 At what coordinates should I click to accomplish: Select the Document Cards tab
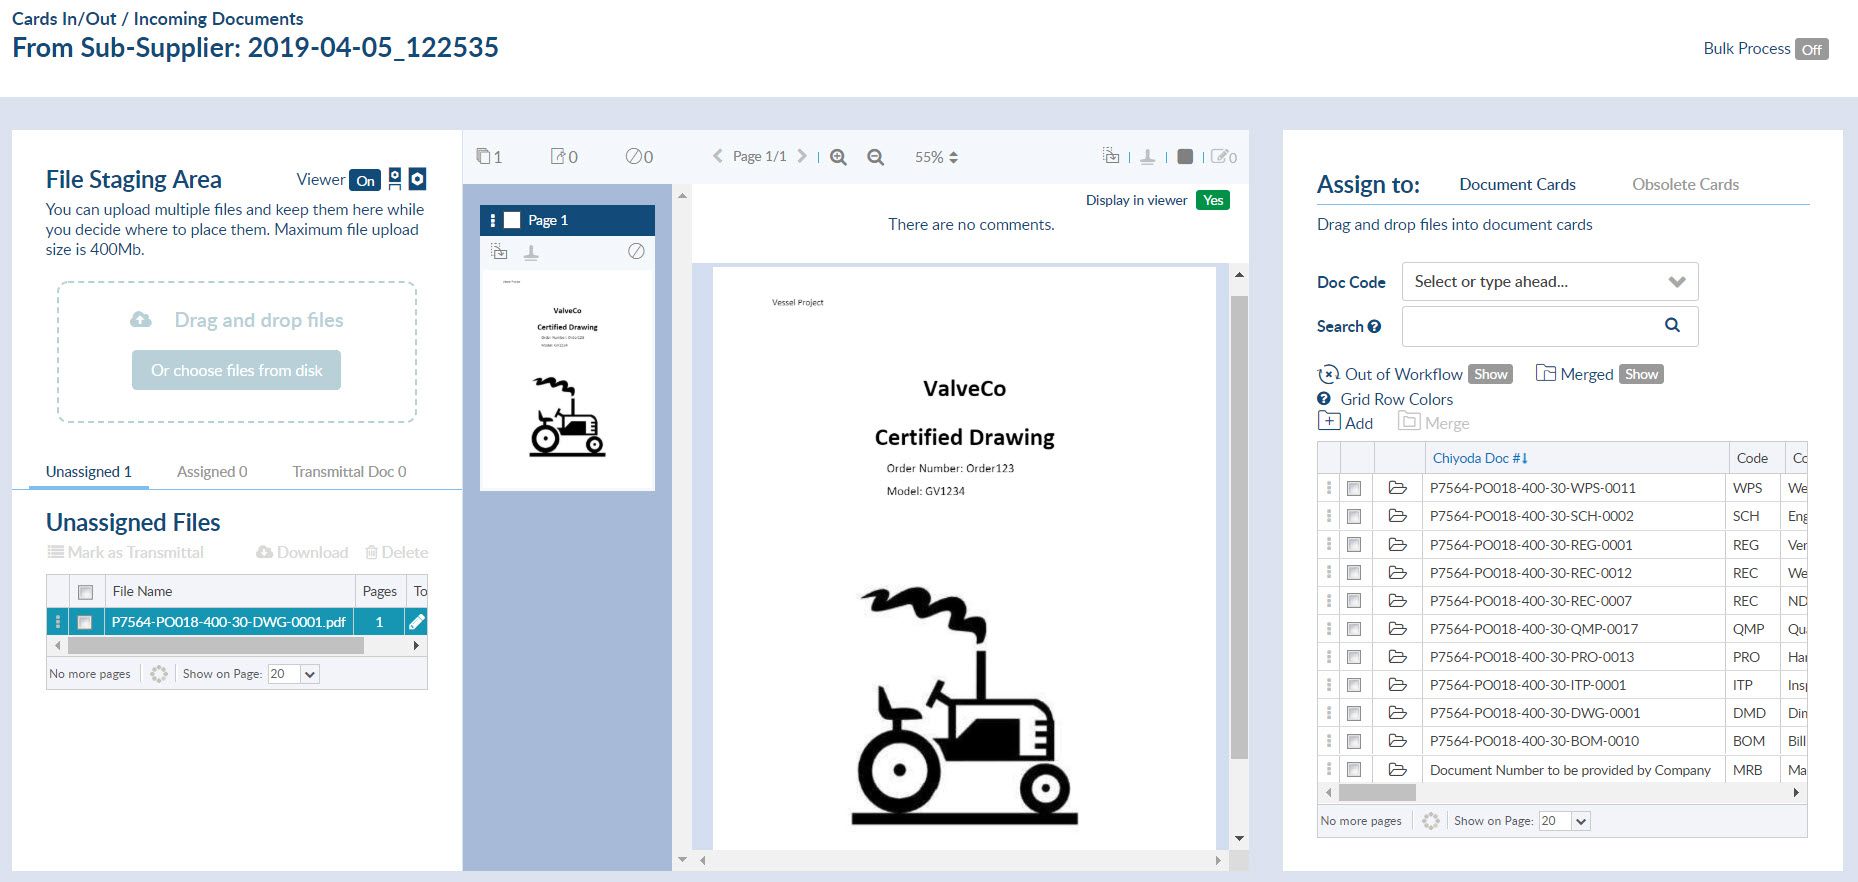[x=1517, y=185]
